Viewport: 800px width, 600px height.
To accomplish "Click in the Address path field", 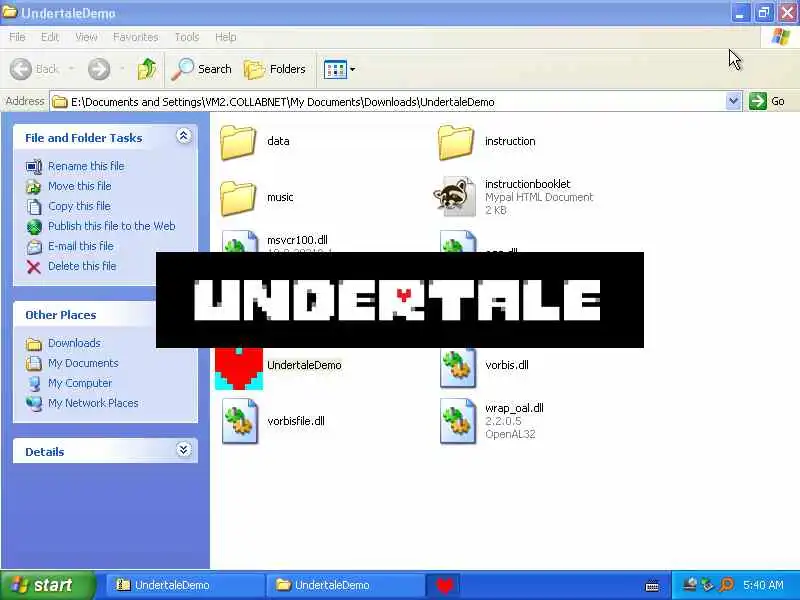I will (x=388, y=102).
